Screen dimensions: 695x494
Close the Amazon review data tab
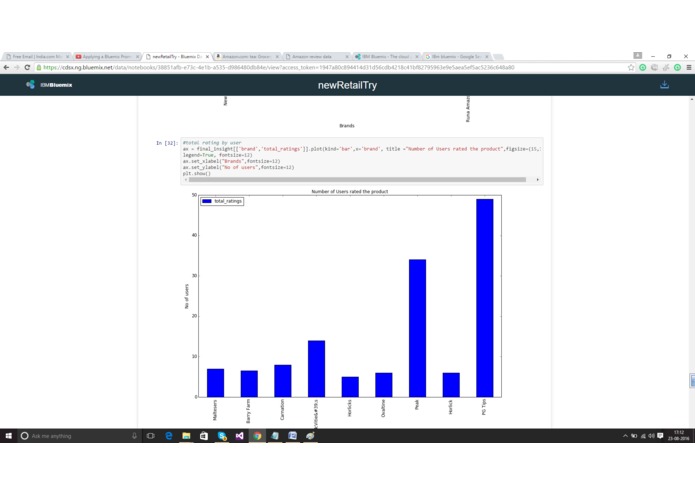click(x=347, y=57)
